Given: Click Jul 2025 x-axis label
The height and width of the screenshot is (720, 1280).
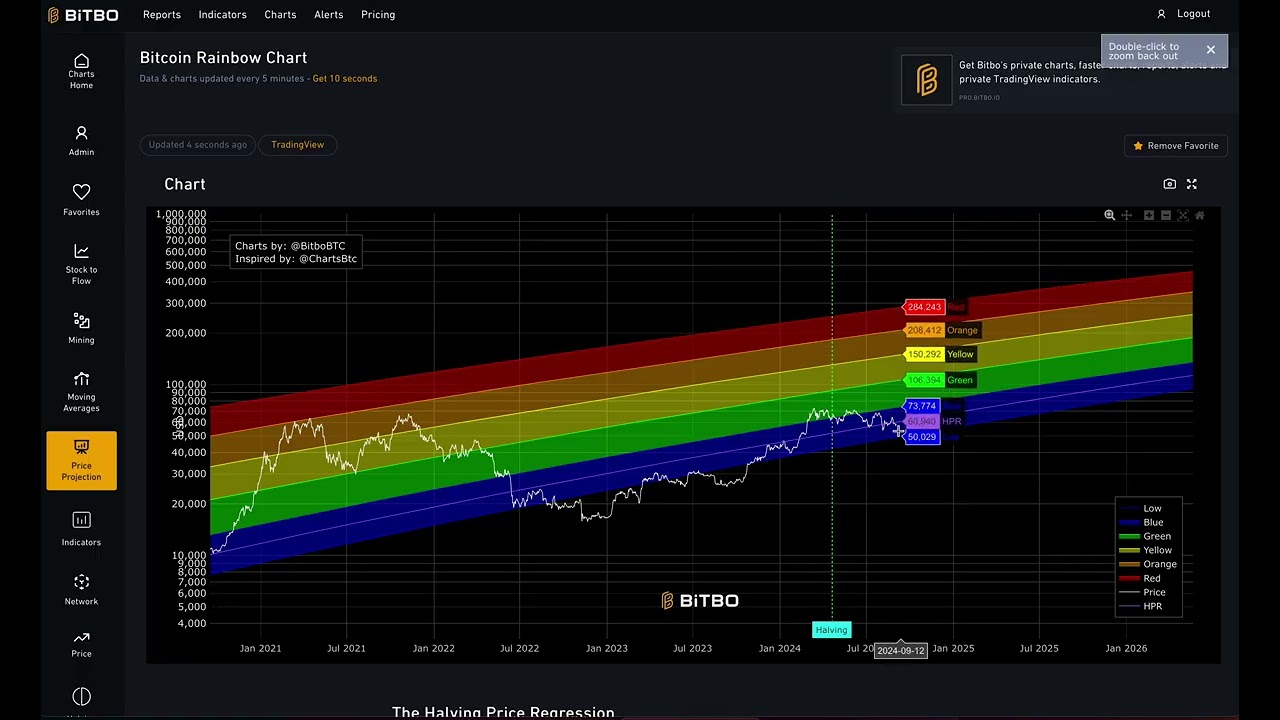Looking at the screenshot, I should tap(1039, 648).
